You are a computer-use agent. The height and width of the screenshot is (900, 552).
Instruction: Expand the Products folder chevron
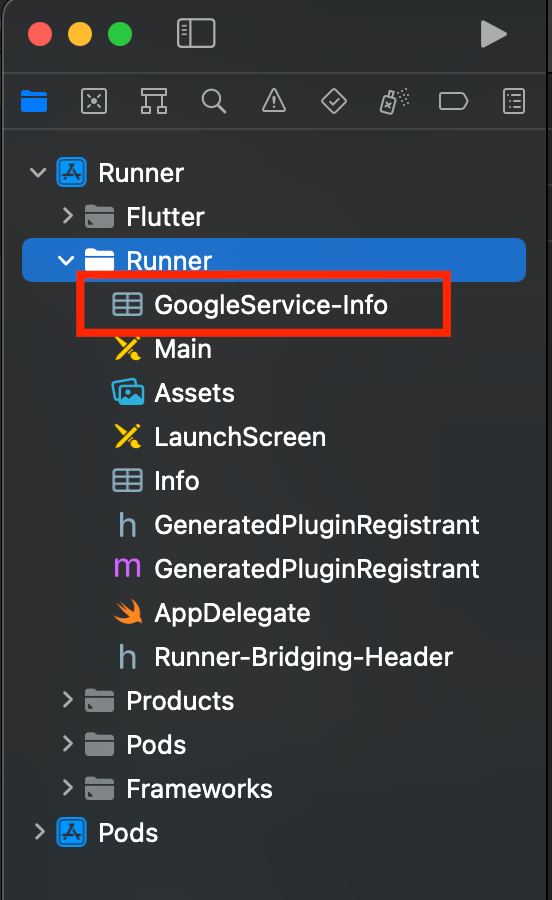point(68,700)
